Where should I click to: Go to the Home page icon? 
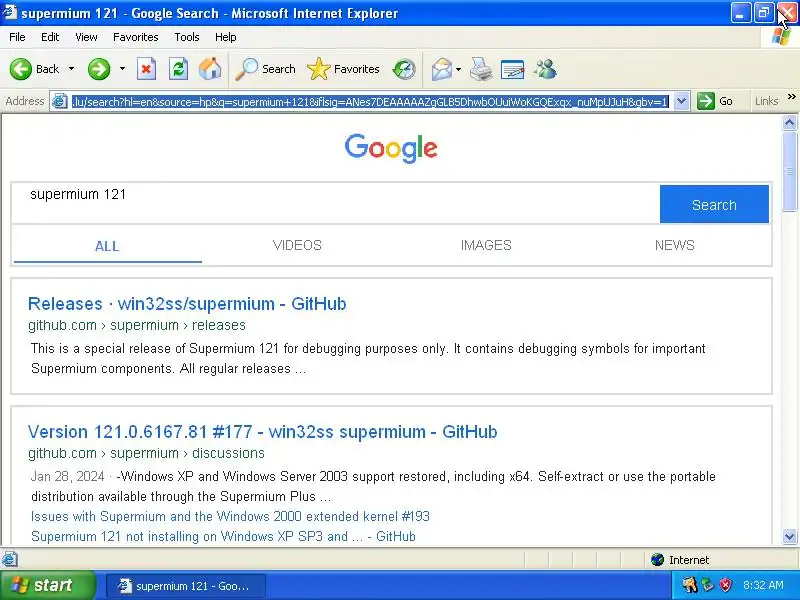(x=210, y=69)
